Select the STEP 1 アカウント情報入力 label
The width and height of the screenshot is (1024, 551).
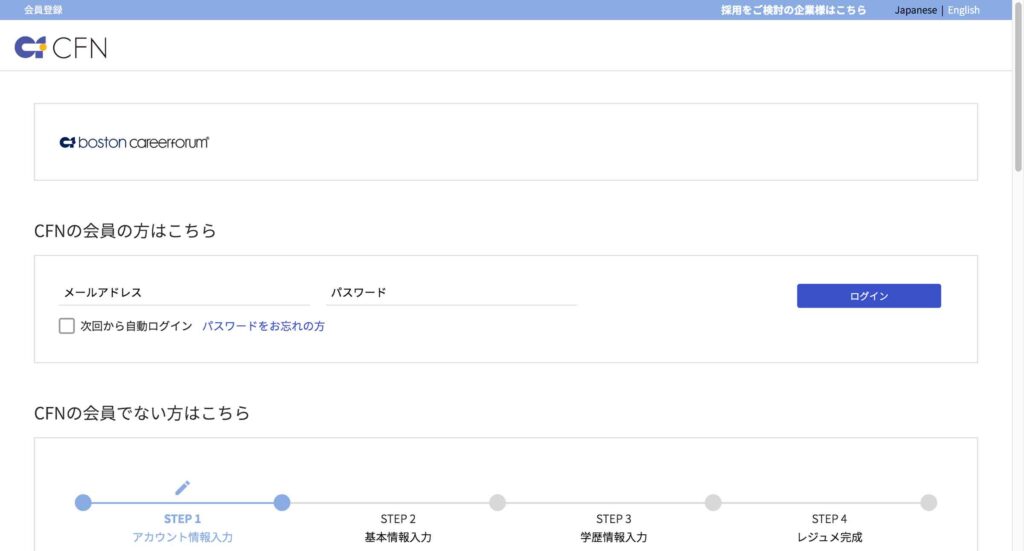point(182,528)
